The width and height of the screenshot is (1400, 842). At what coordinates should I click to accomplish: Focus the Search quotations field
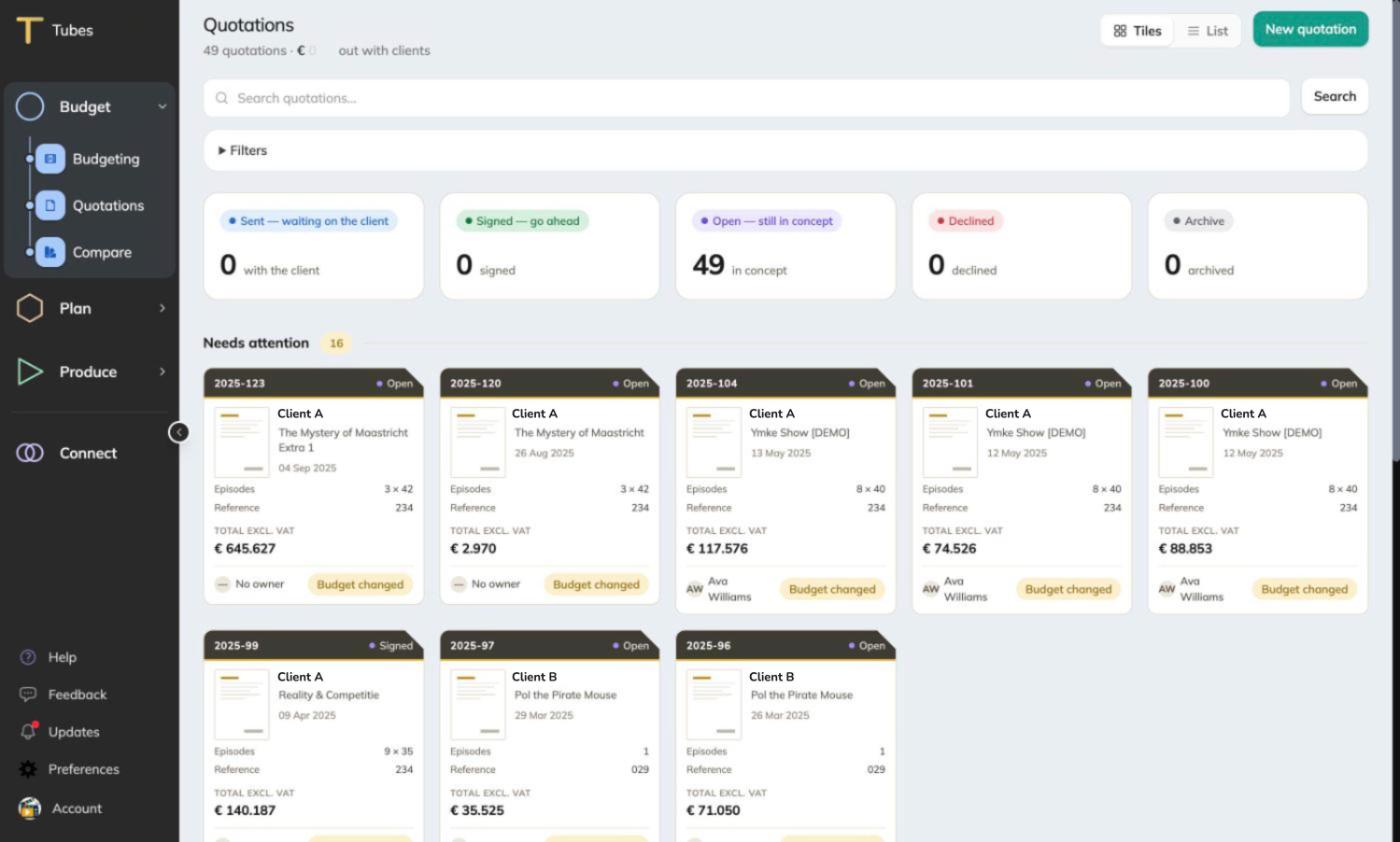click(747, 98)
